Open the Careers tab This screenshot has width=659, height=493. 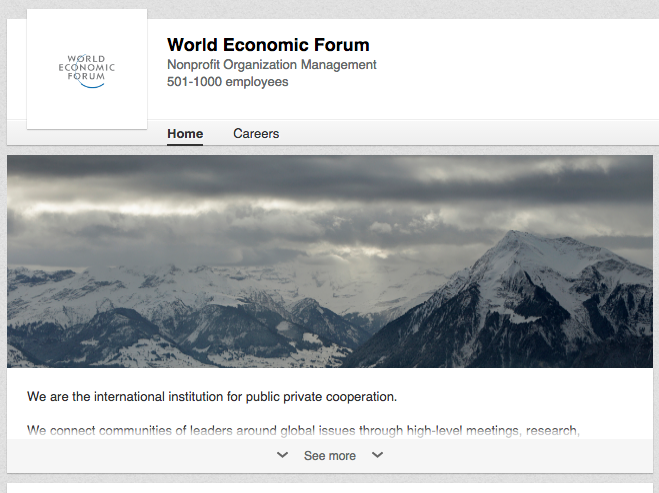pyautogui.click(x=256, y=134)
